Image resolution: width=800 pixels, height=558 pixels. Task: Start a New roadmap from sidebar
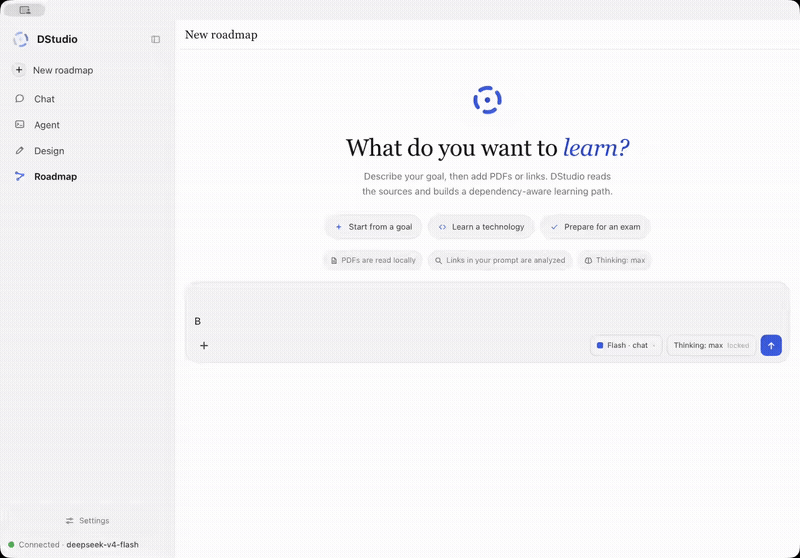[x=63, y=70]
